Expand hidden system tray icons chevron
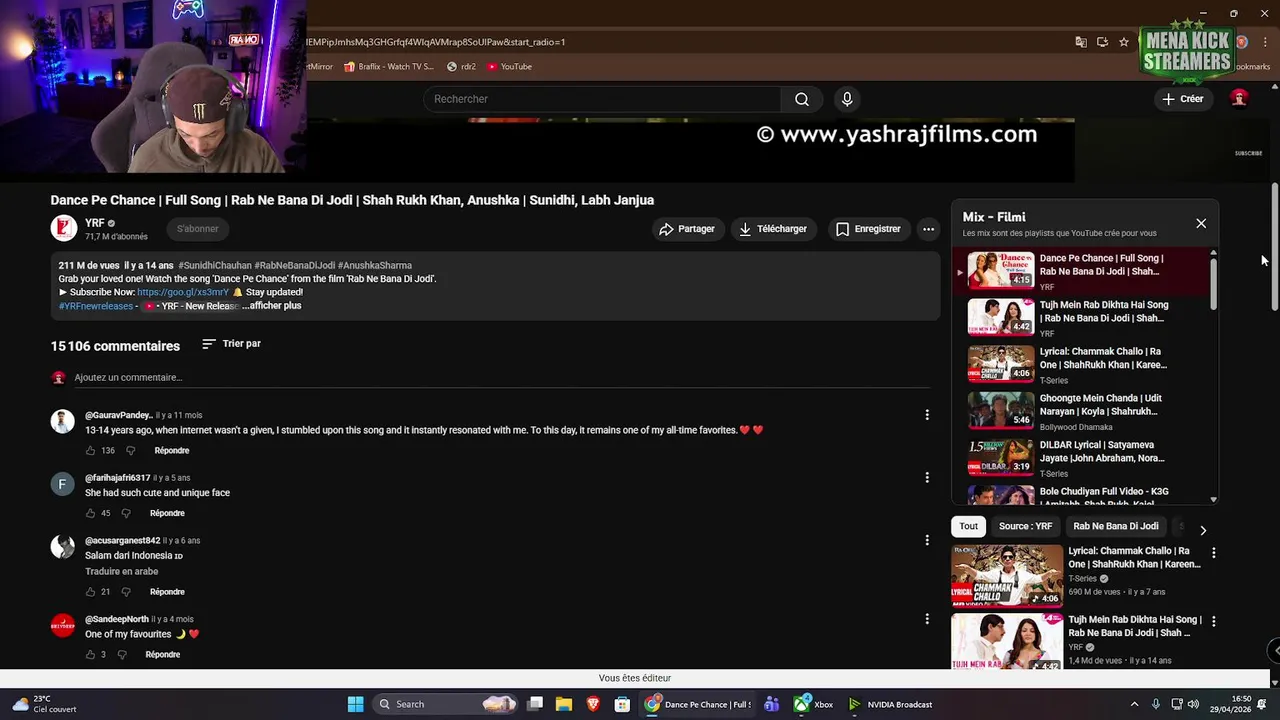This screenshot has width=1280, height=720. [x=1134, y=704]
